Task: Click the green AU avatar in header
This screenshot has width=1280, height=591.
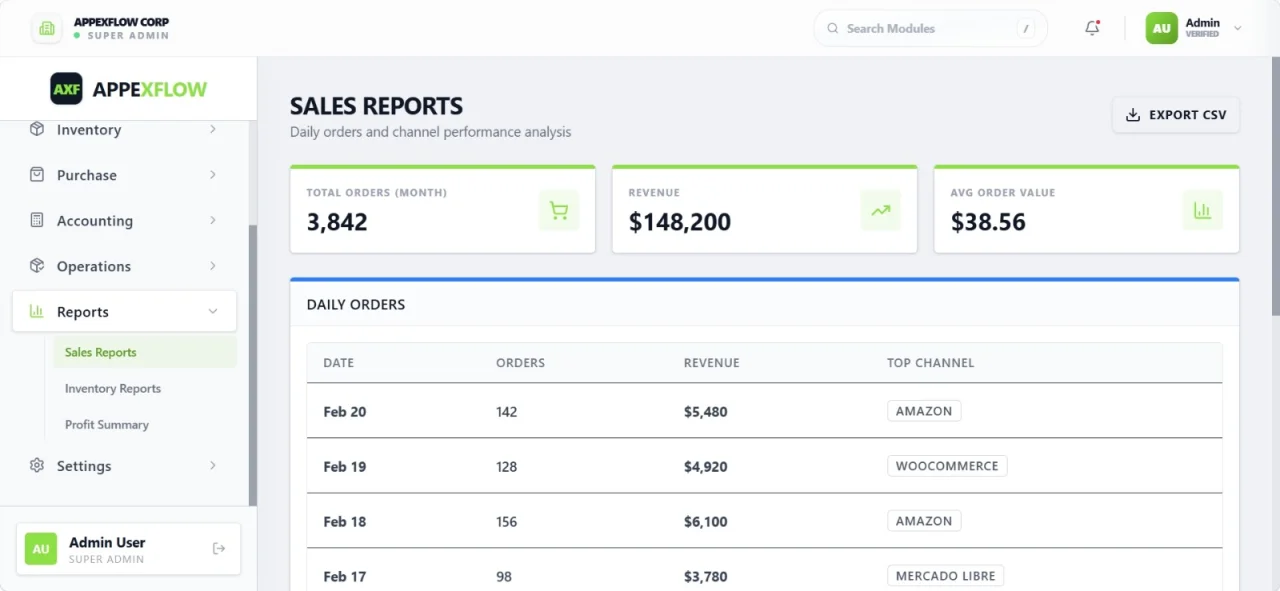Action: (x=1161, y=28)
